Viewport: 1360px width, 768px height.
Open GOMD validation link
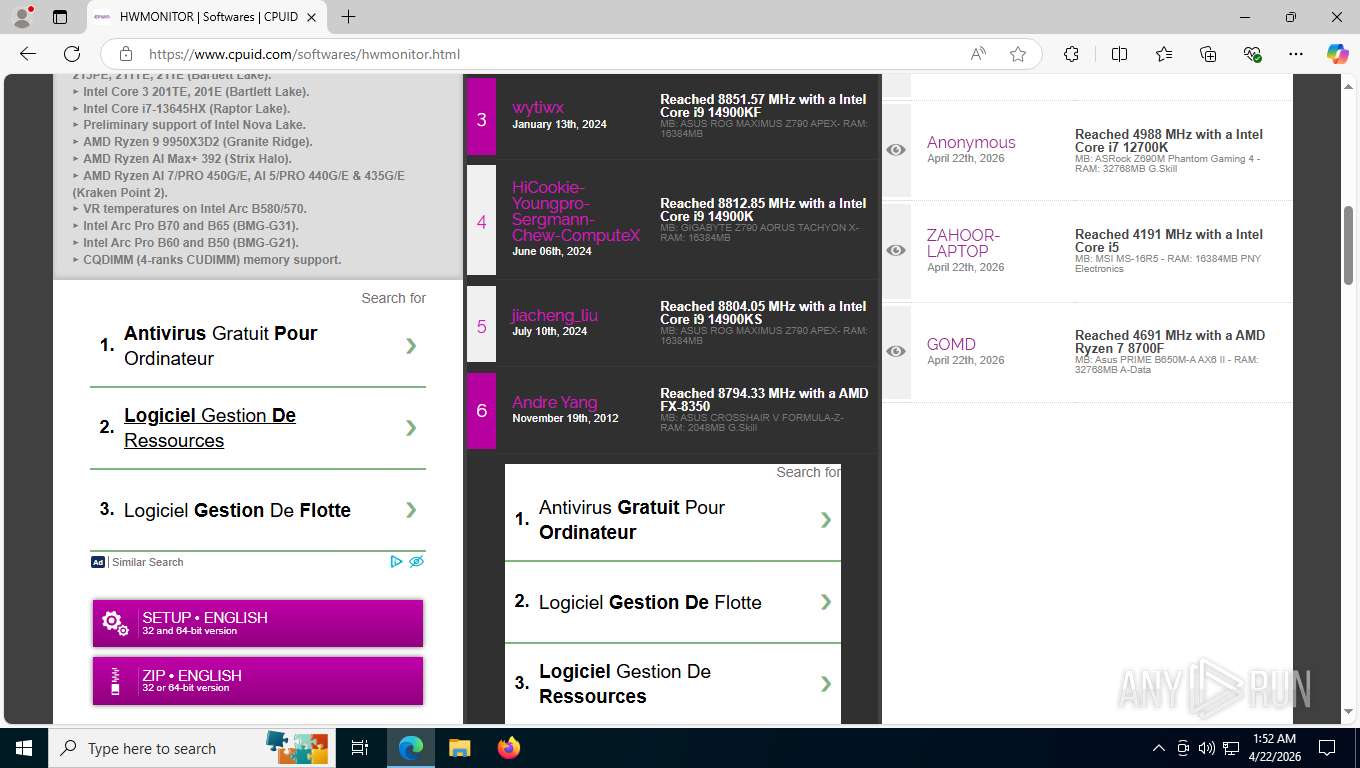[951, 344]
